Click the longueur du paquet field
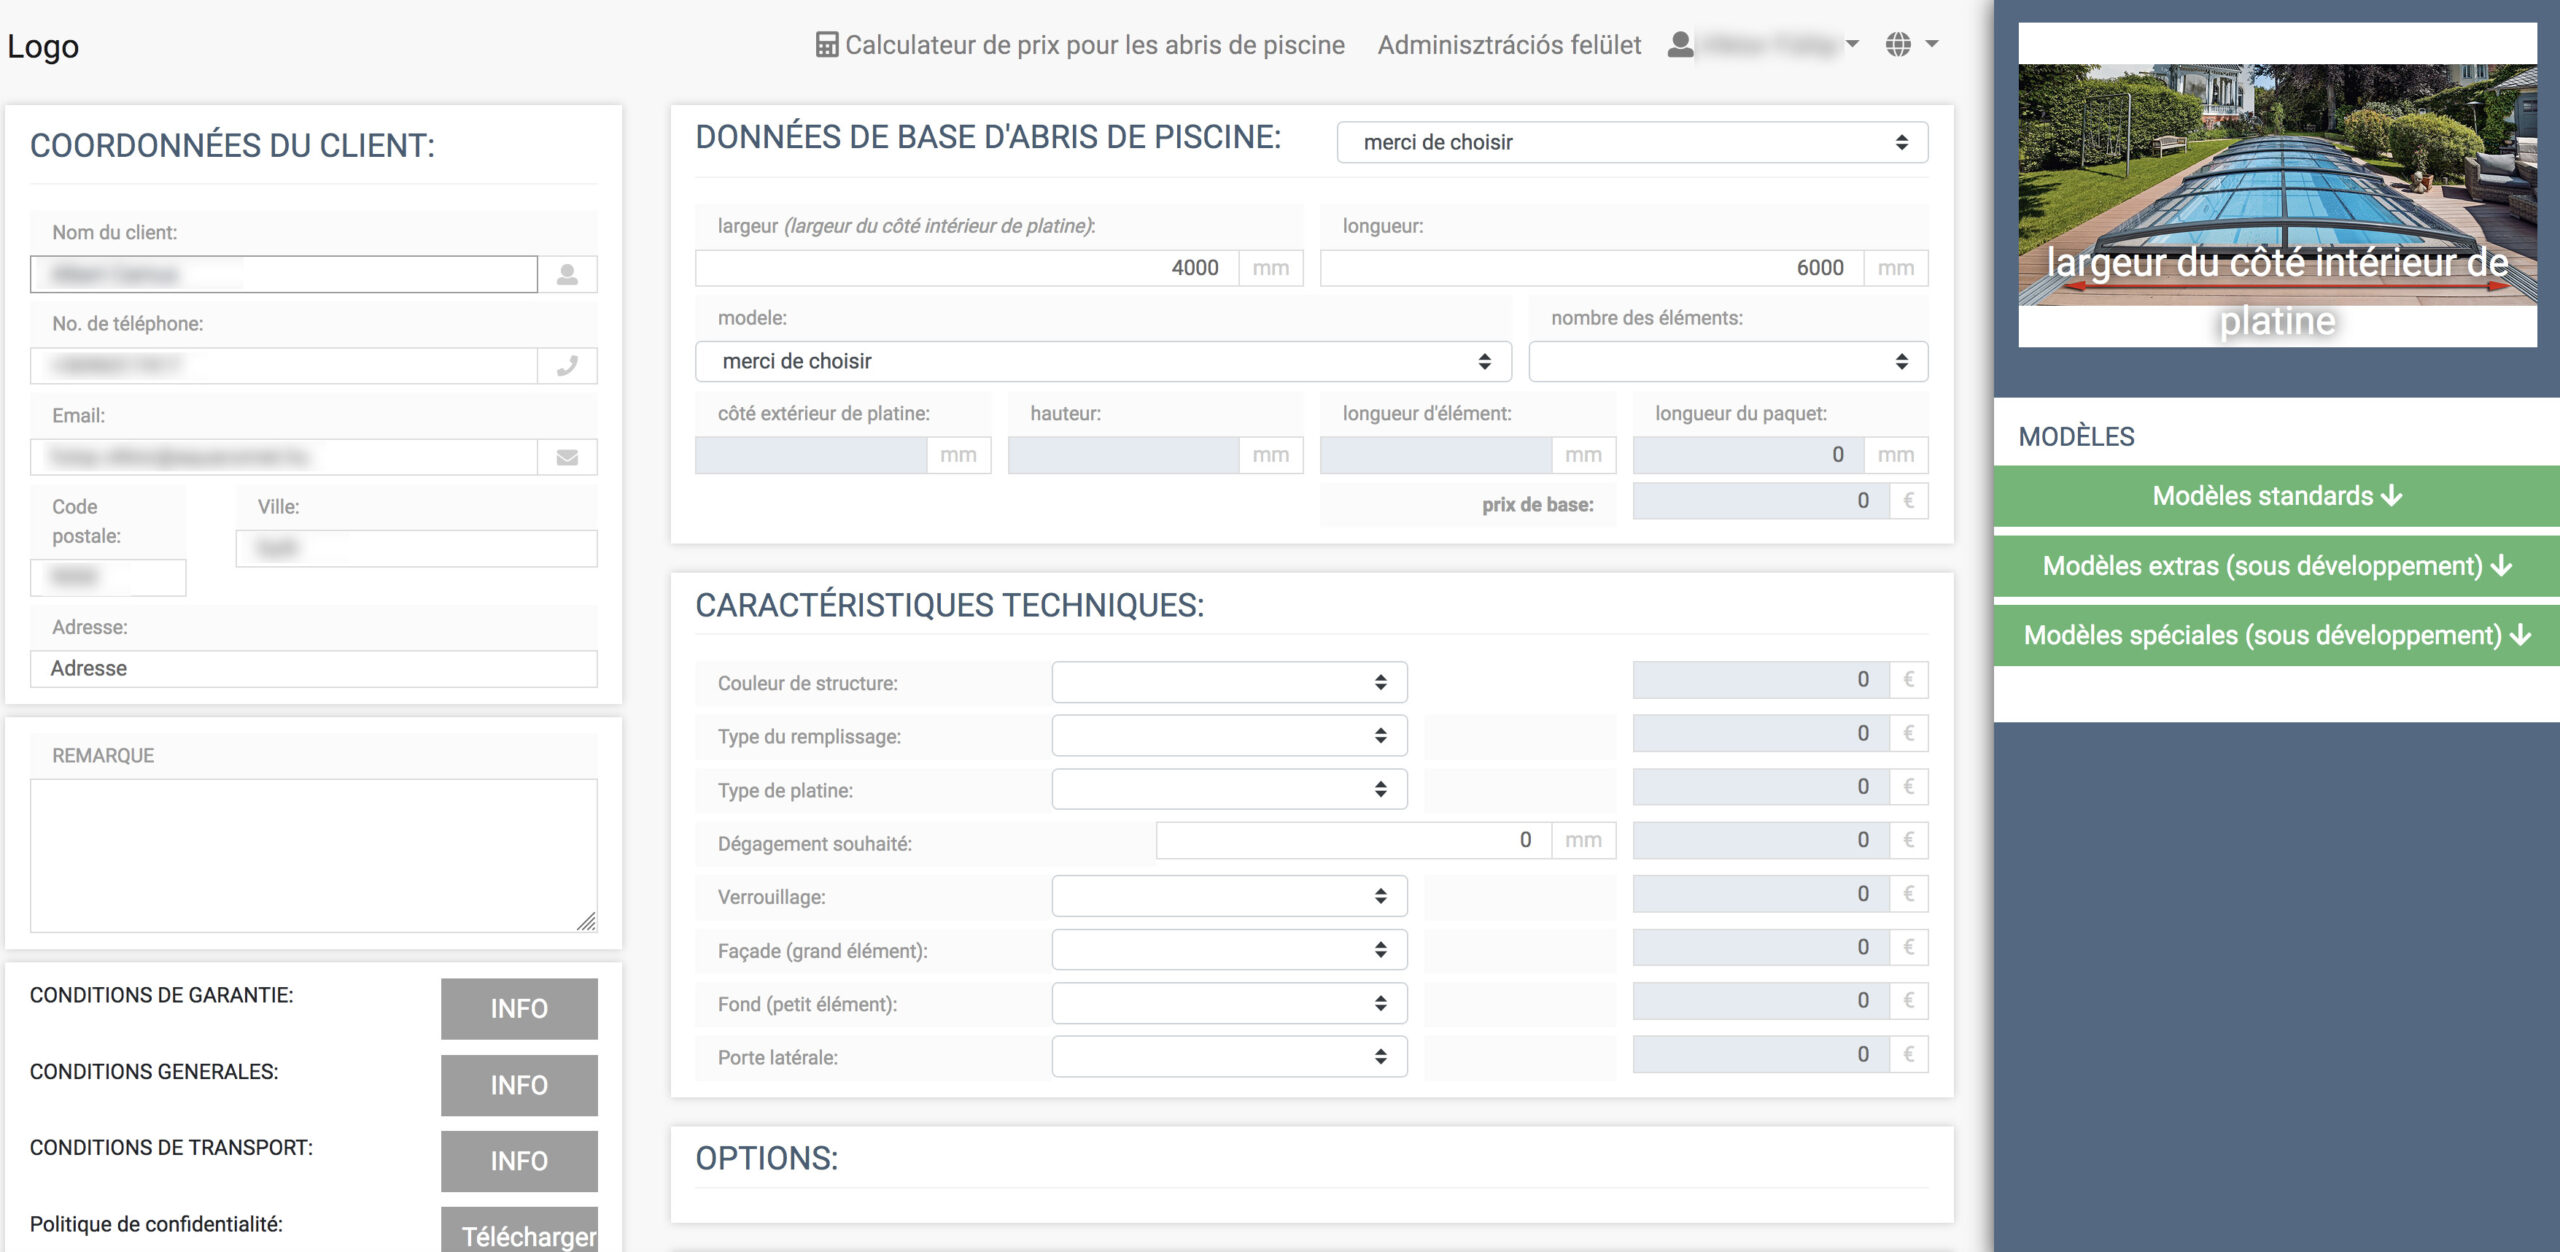2560x1252 pixels. [x=1749, y=455]
